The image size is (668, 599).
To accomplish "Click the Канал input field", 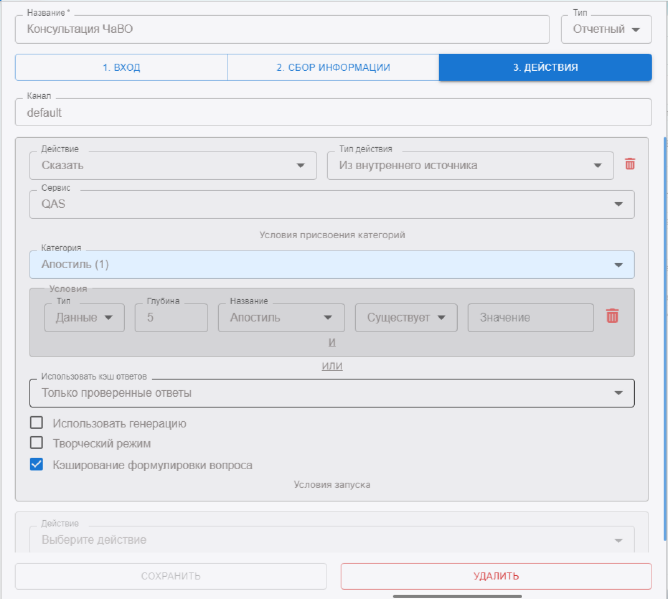I will (x=333, y=113).
